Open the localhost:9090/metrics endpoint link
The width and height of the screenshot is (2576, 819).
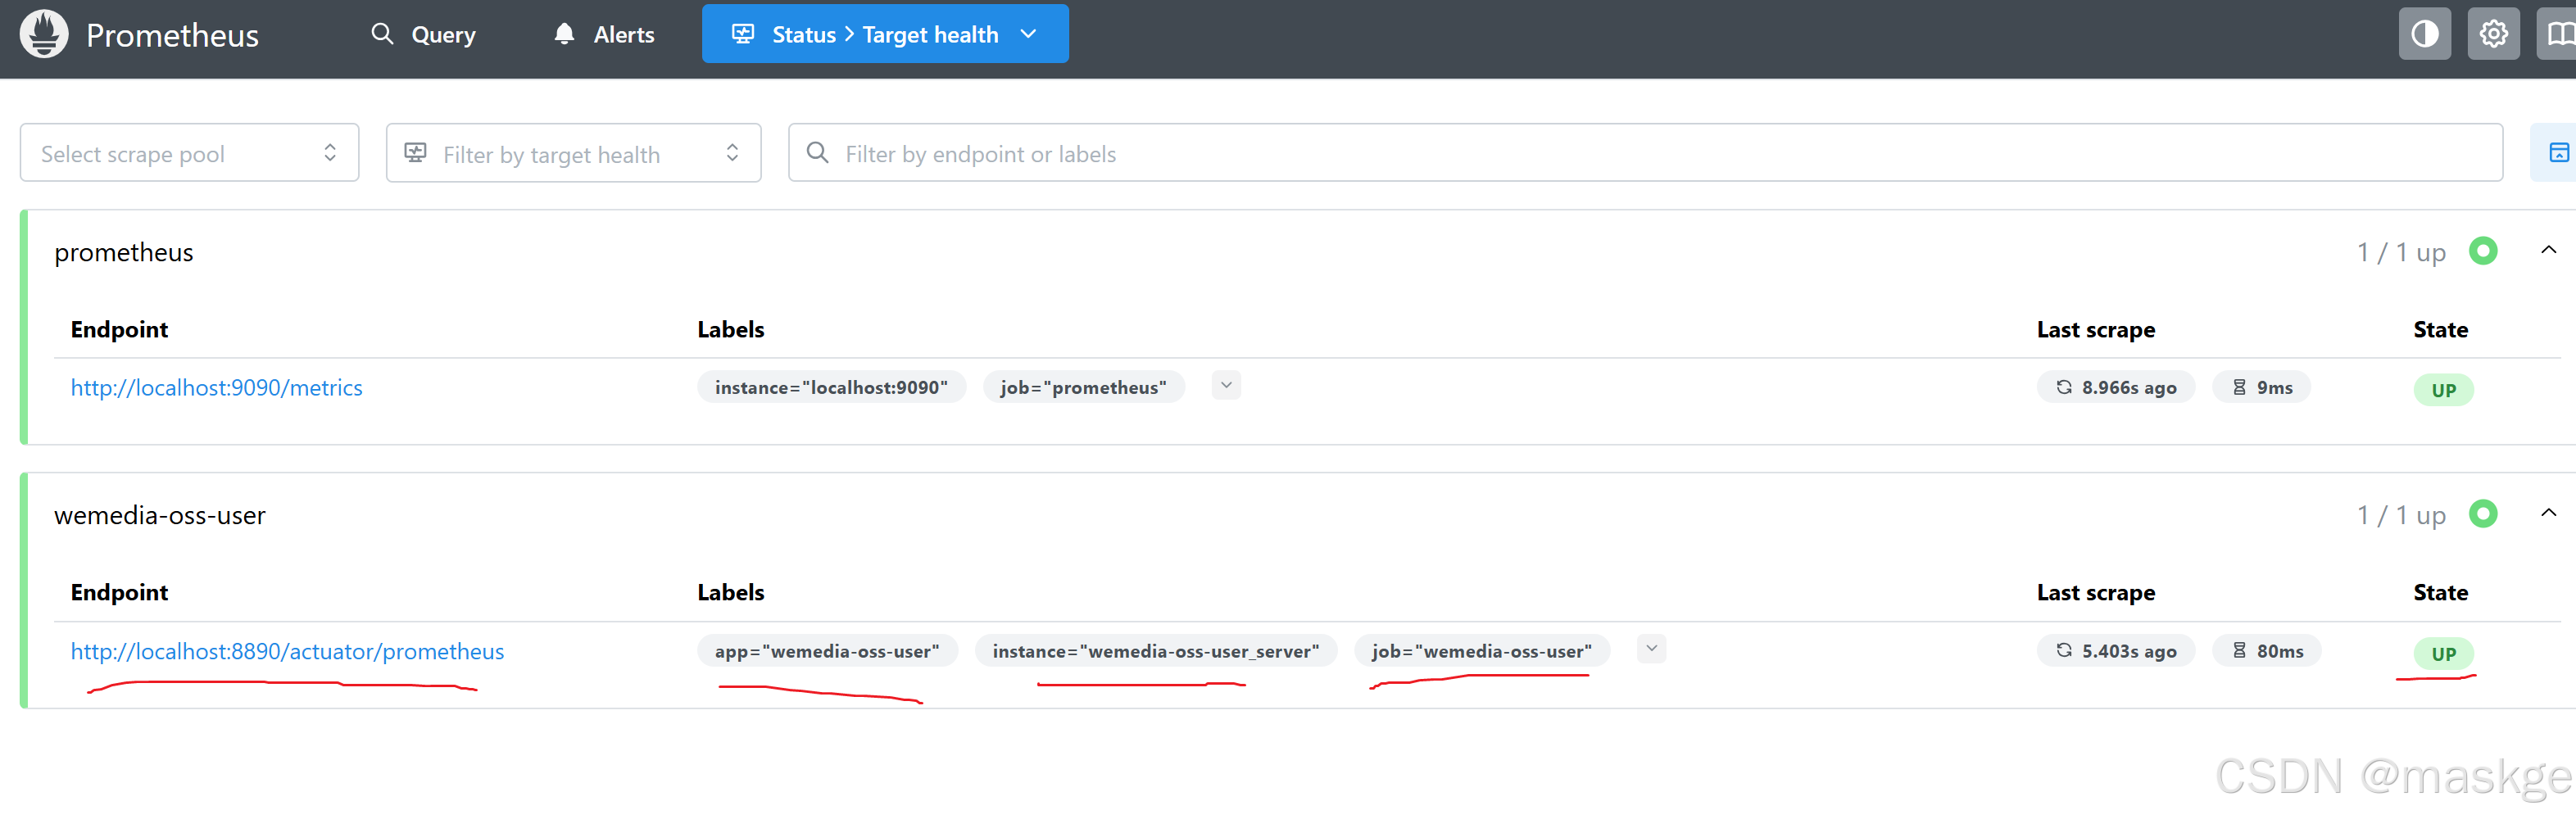[x=216, y=388]
